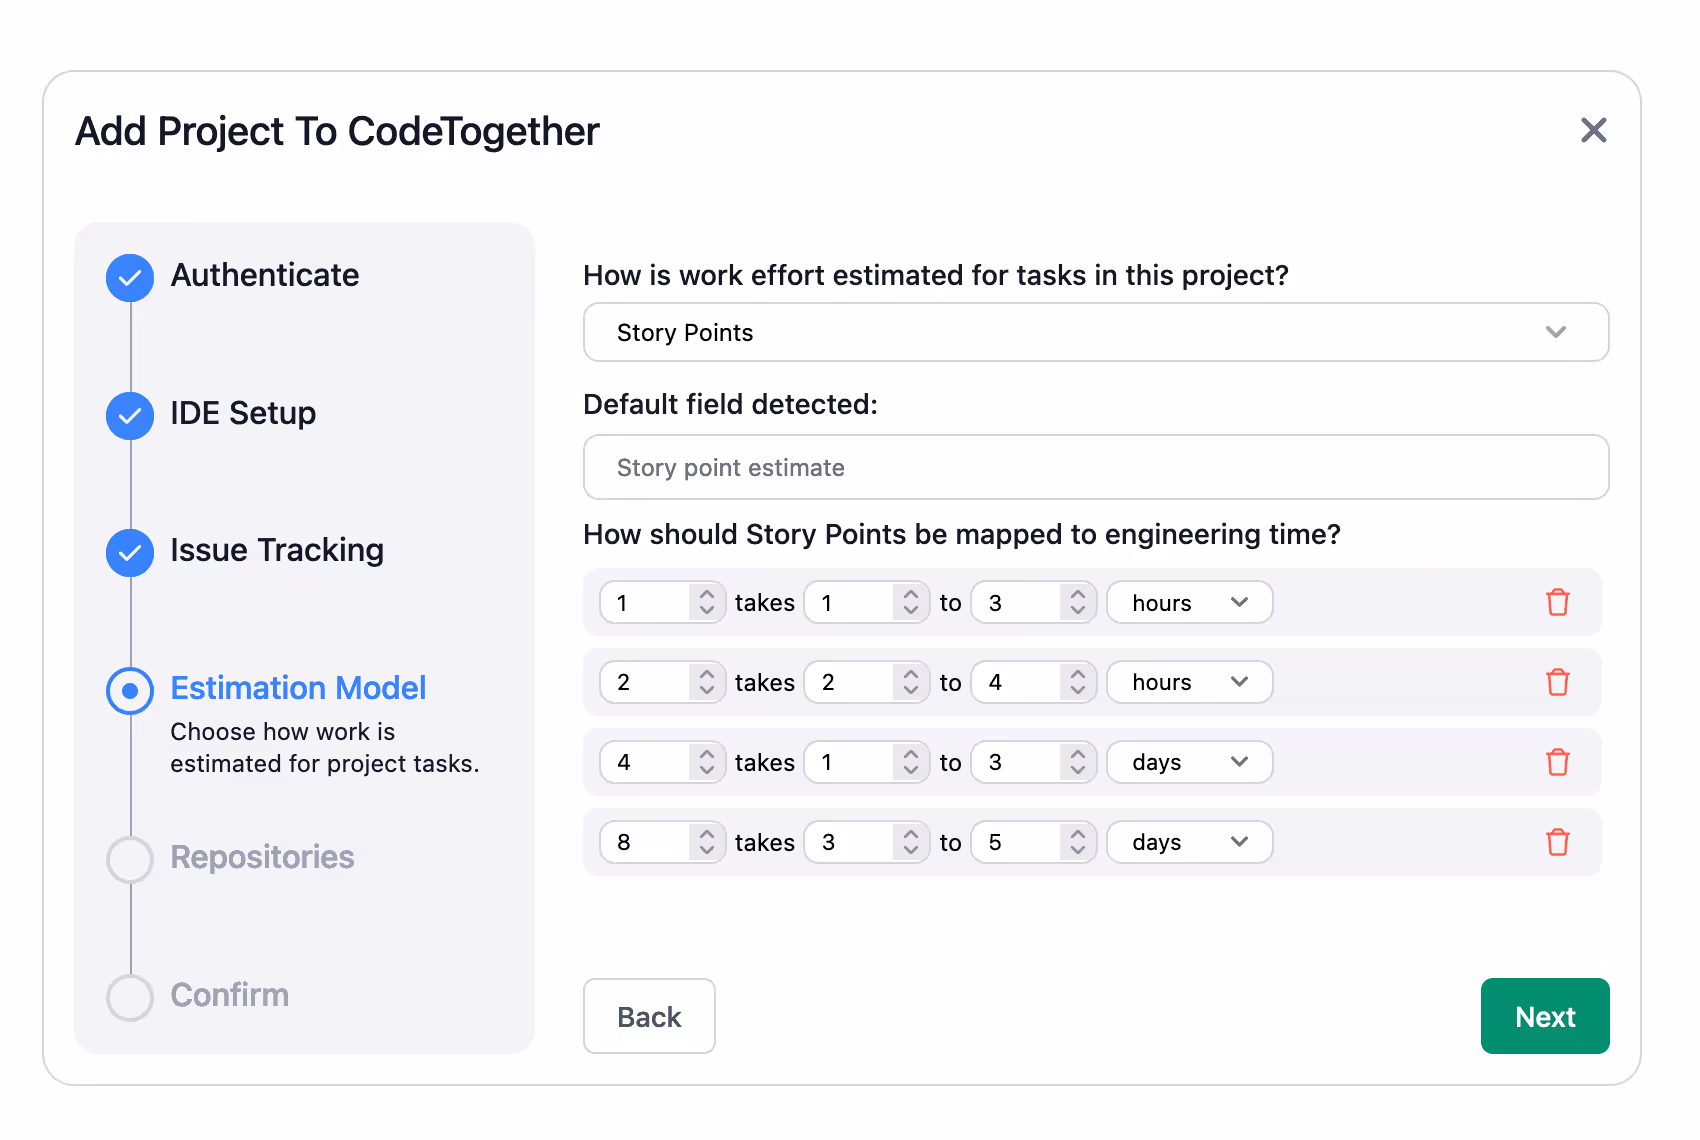Screen dimensions: 1700x1140
Task: Change the unit dropdown for 1 point row
Action: click(x=1189, y=602)
